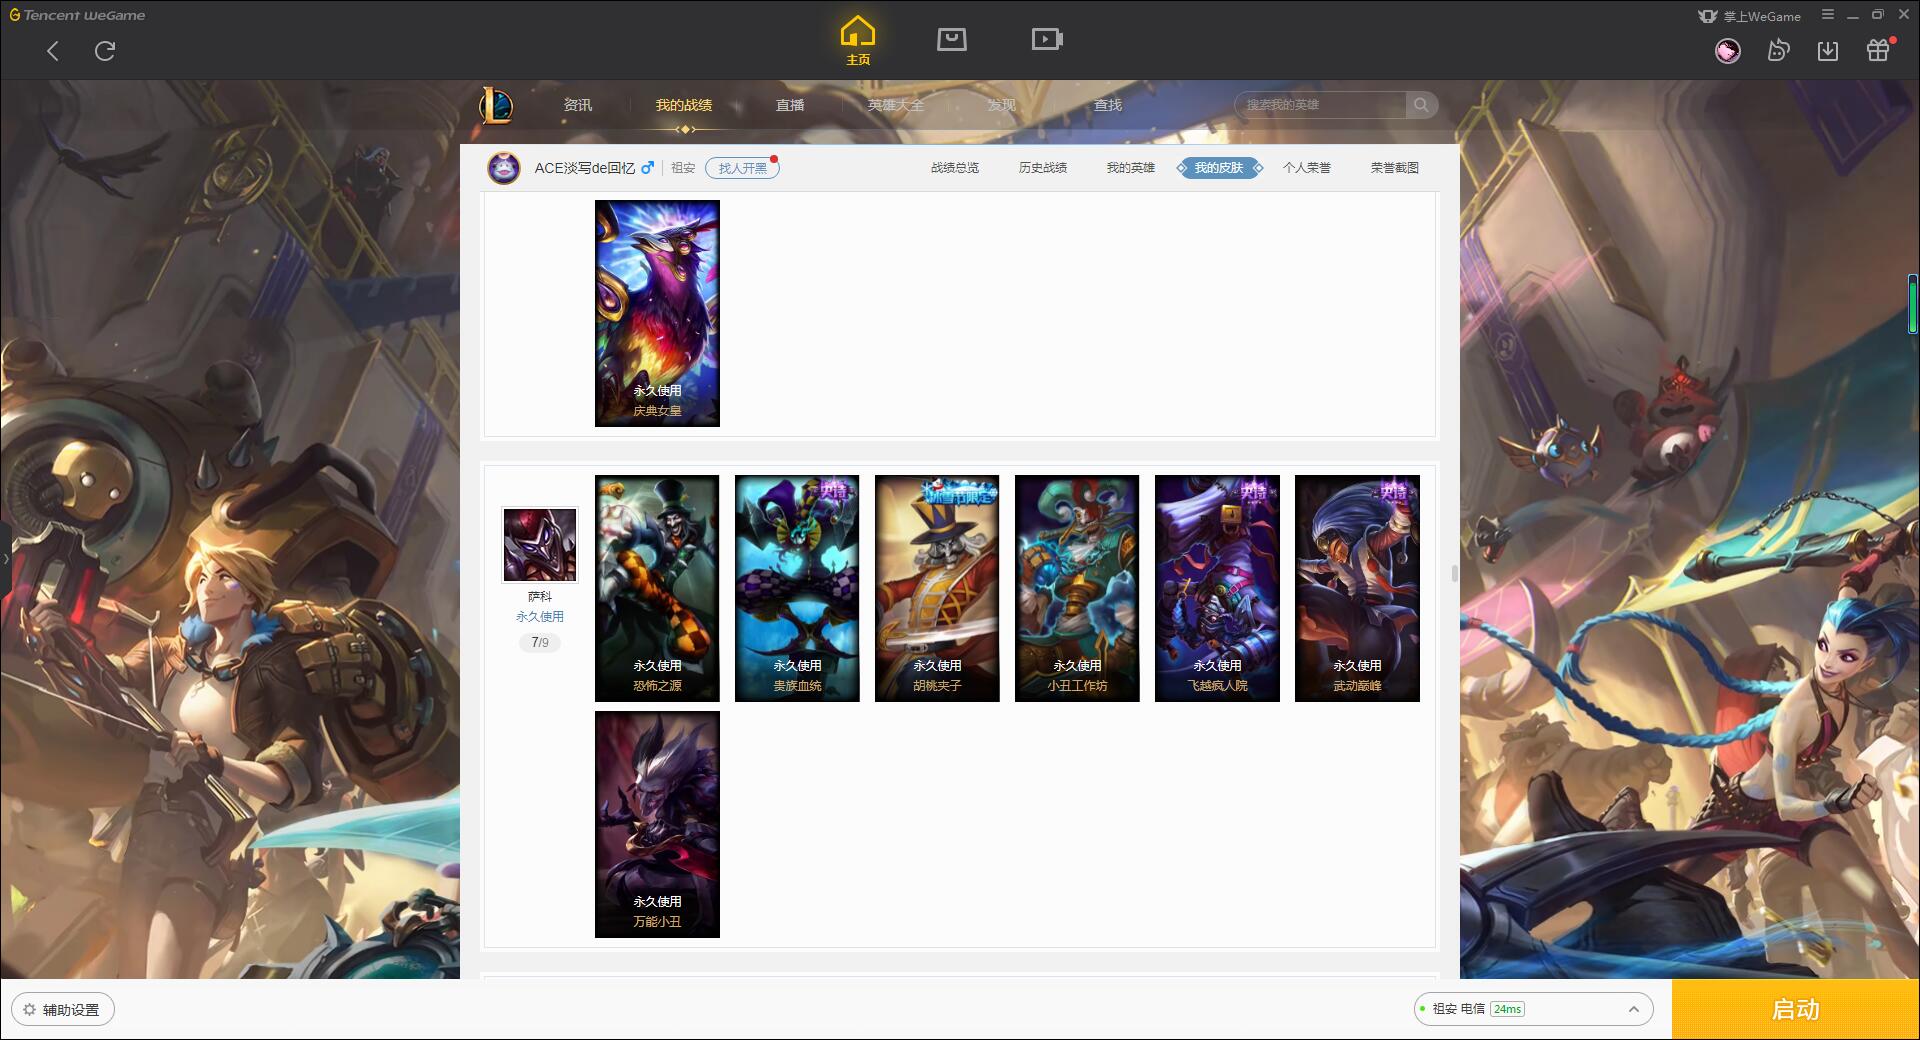Viewport: 1920px width, 1040px height.
Task: Go back with the left arrow icon
Action: click(x=53, y=51)
